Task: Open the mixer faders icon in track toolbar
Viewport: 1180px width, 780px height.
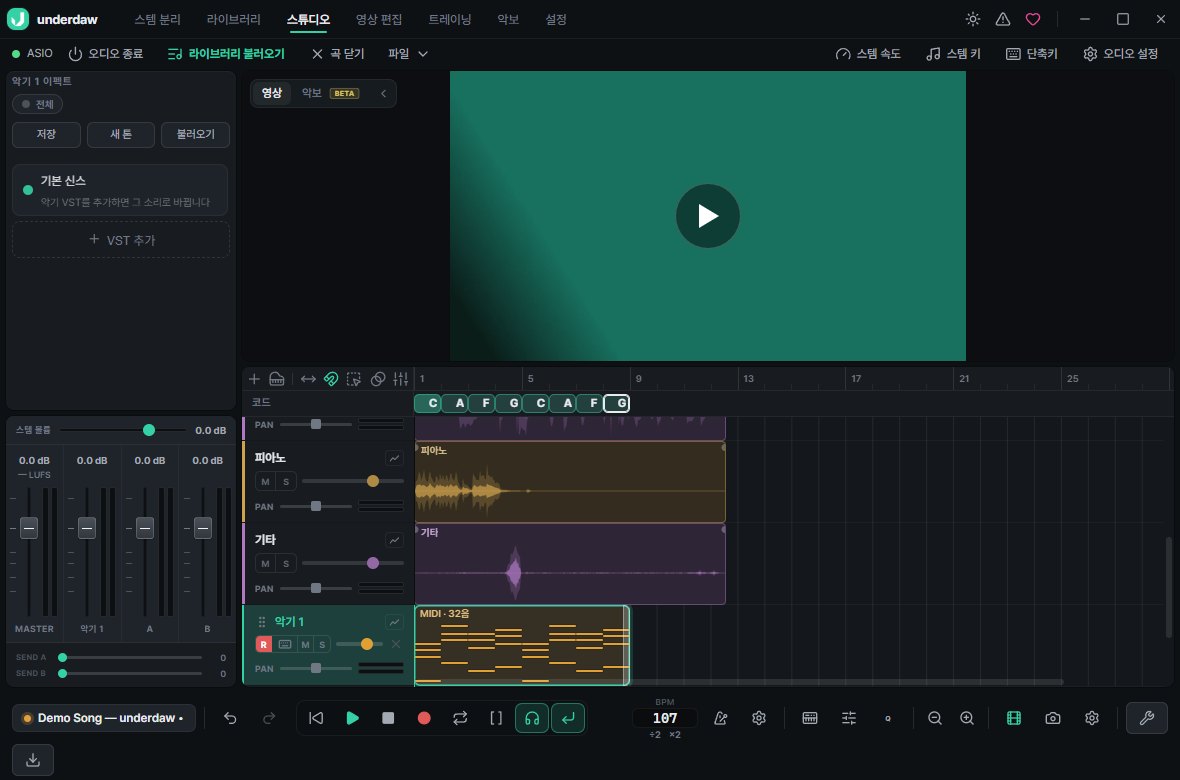Action: 400,379
